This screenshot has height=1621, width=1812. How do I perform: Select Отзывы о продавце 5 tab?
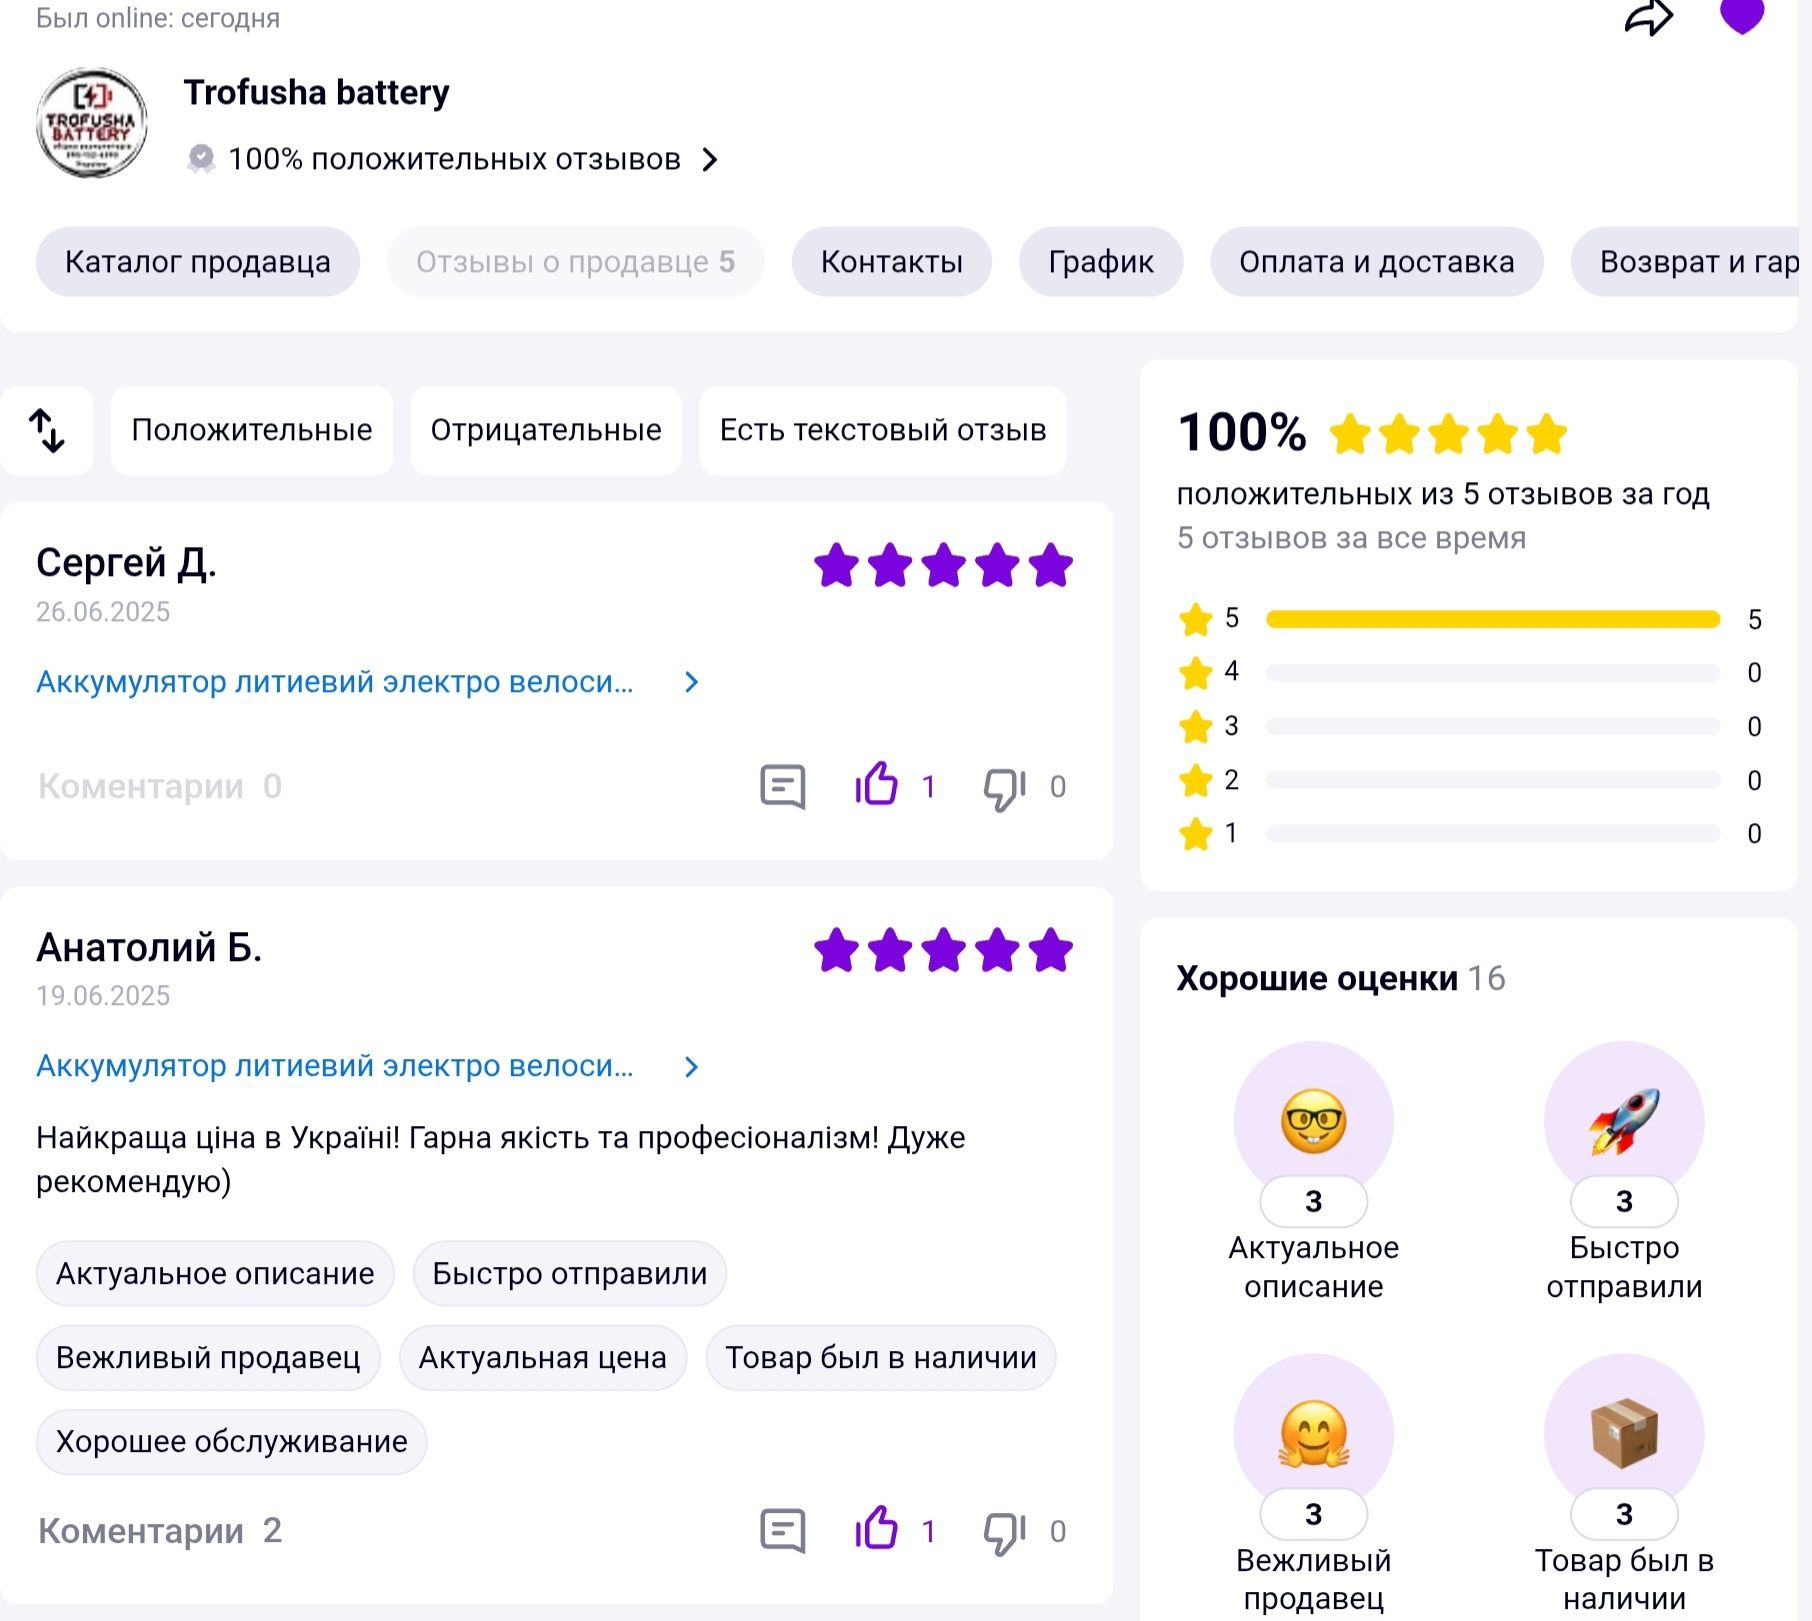click(x=576, y=262)
